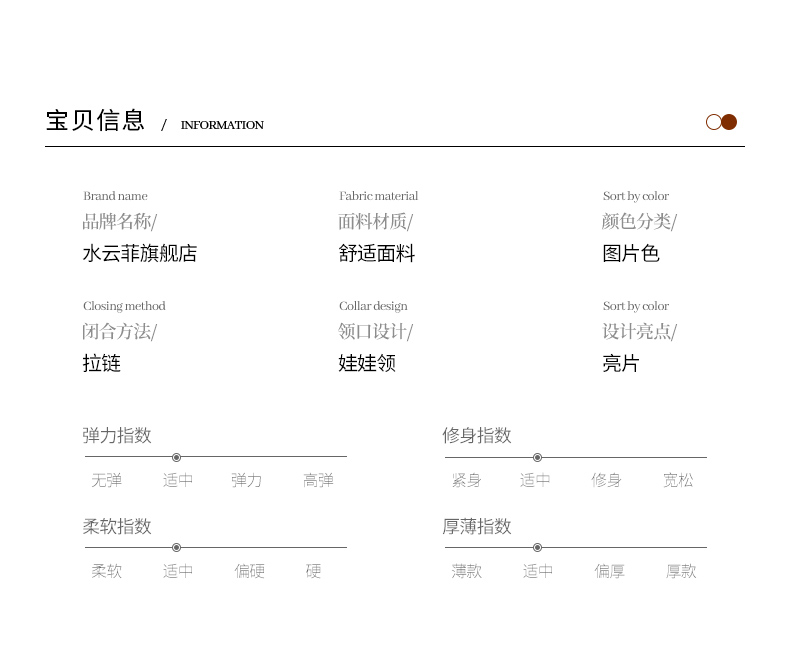Click the 修身 scale label beside 宽松

tap(607, 480)
